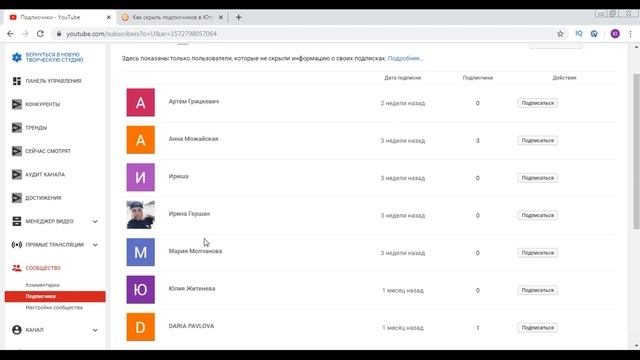Screen dimensions: 640x360
Task: Subscribe to Ирина Гершан
Action: (x=537, y=216)
